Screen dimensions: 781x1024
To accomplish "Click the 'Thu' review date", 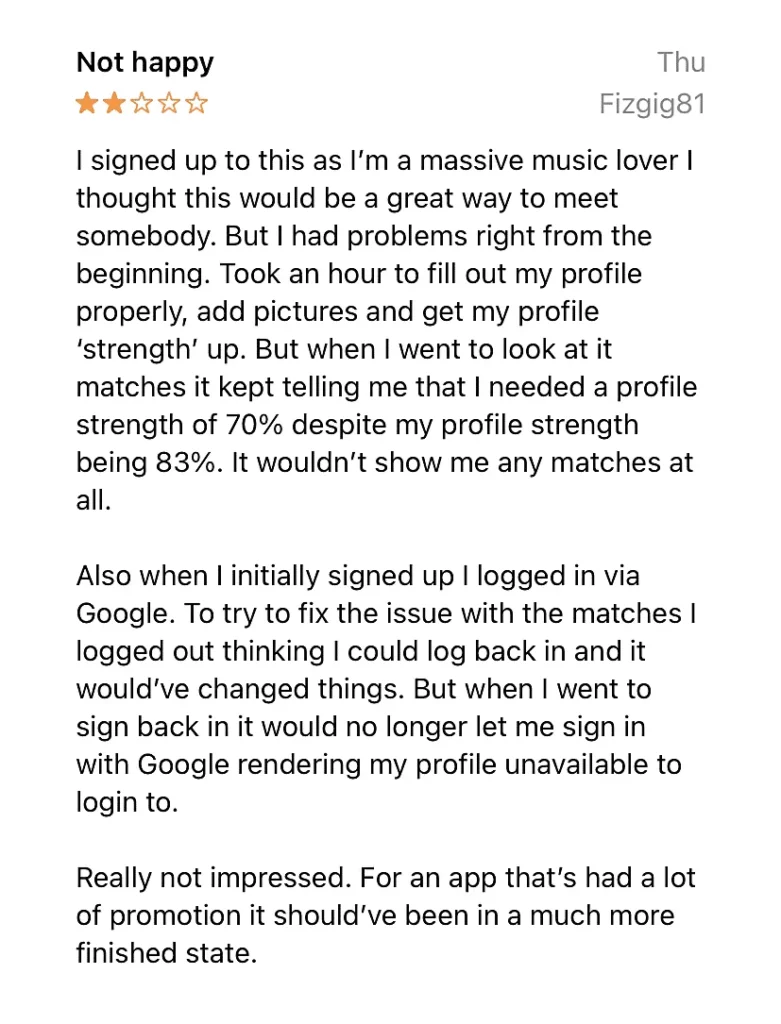I will (x=681, y=63).
